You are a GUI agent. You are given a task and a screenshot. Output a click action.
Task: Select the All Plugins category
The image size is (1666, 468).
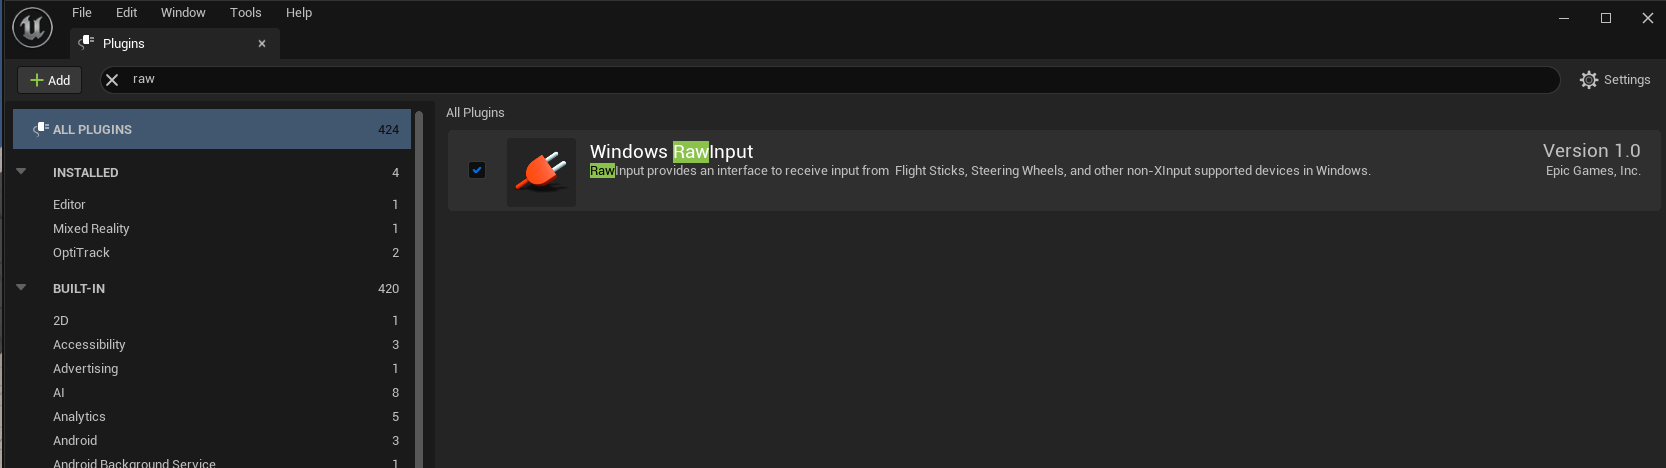212,129
